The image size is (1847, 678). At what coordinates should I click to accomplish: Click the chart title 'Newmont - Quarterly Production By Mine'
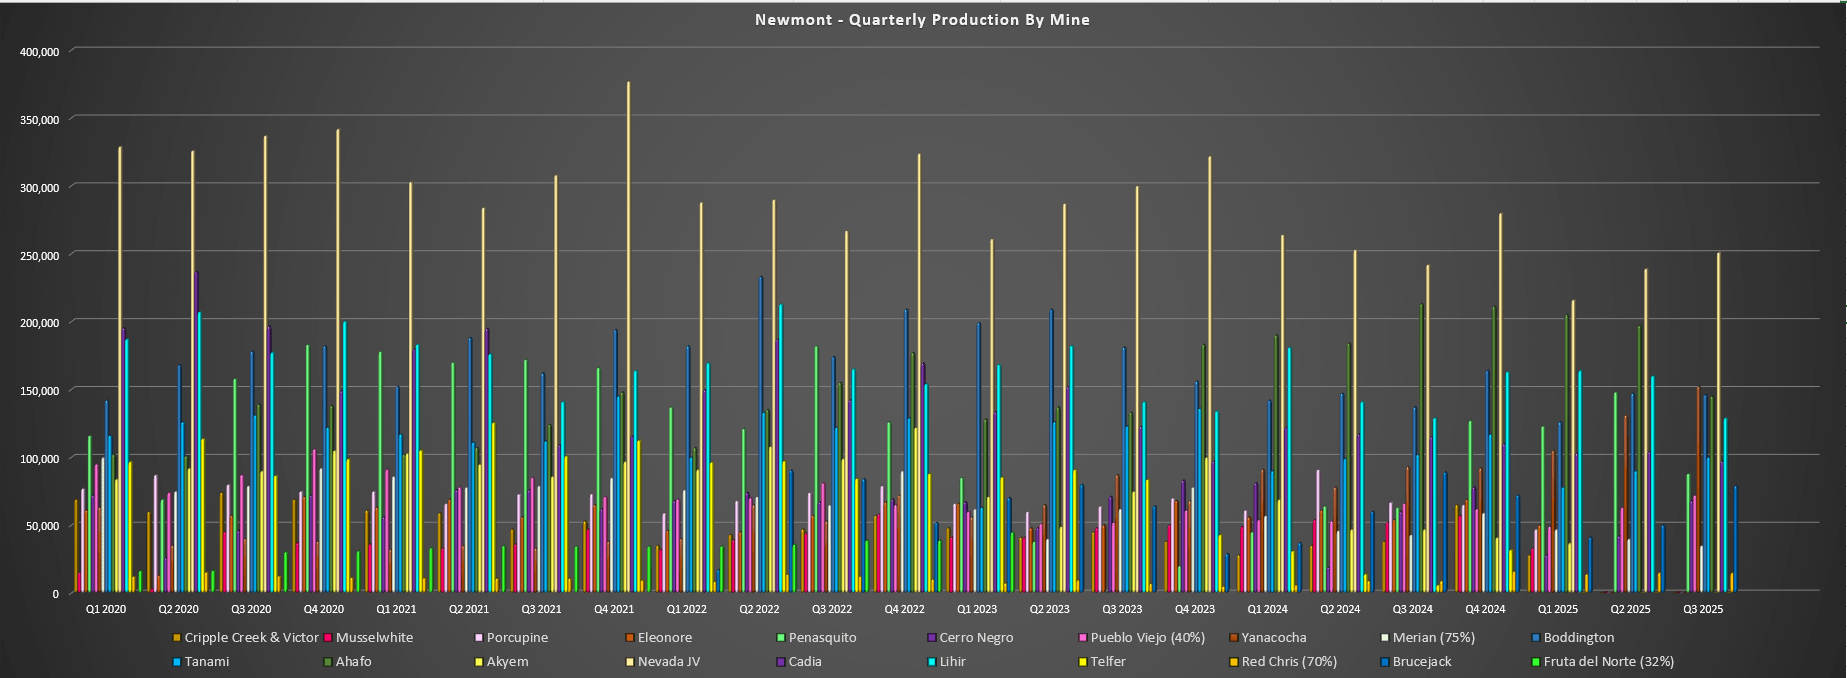tap(922, 19)
